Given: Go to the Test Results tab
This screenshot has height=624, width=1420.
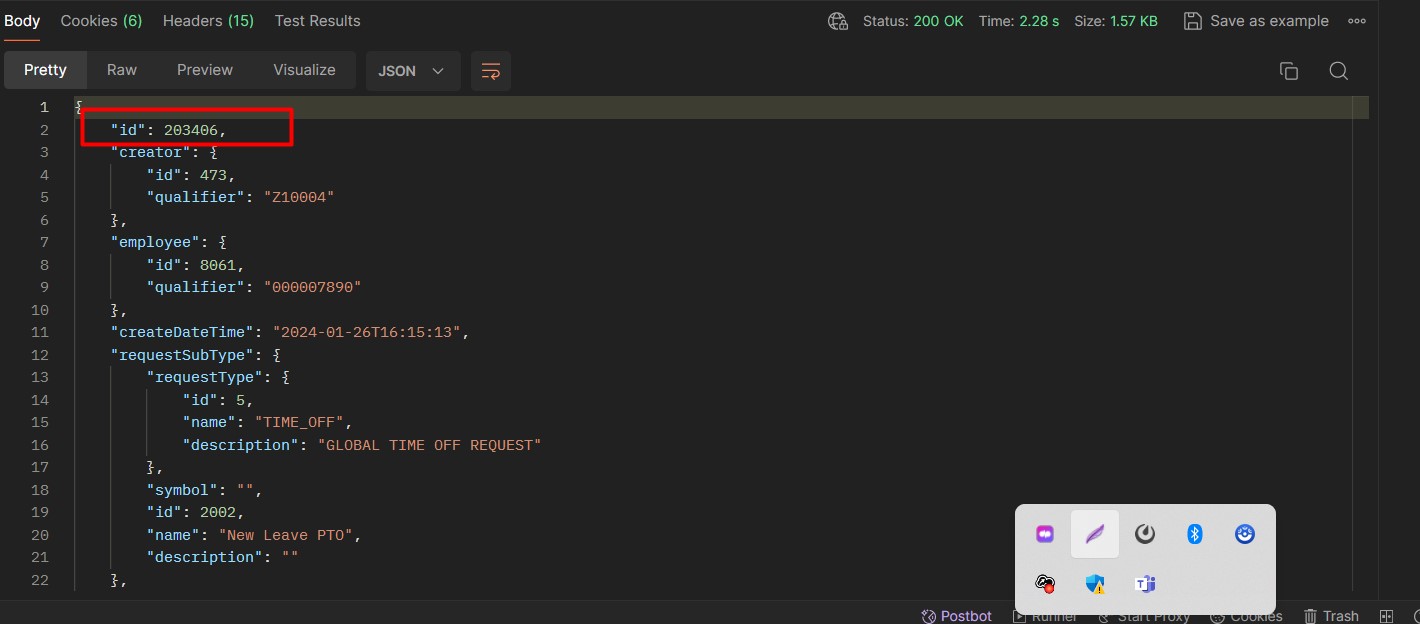Looking at the screenshot, I should coord(317,21).
